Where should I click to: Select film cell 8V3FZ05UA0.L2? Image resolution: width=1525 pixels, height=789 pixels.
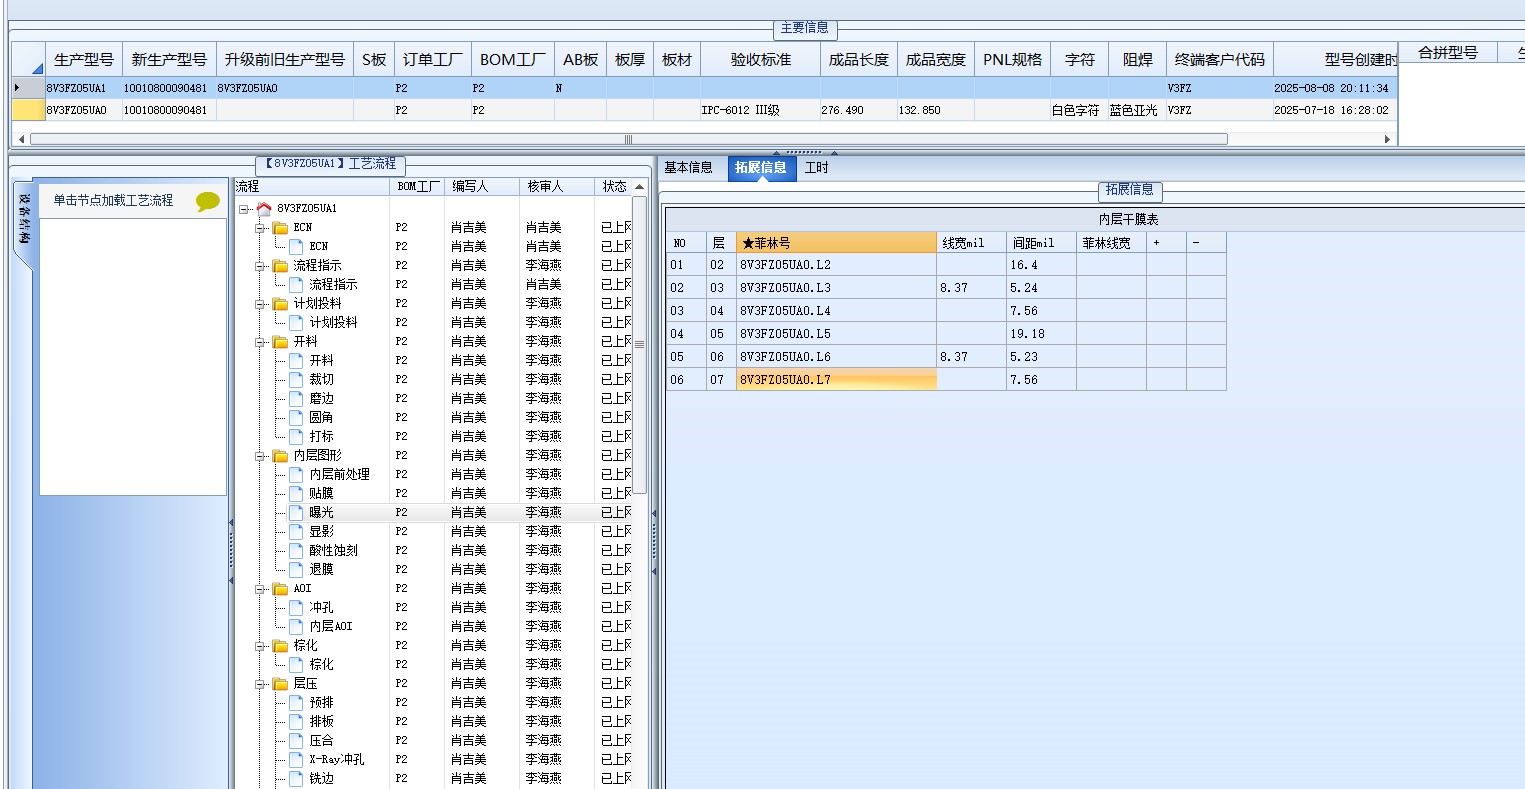(836, 265)
